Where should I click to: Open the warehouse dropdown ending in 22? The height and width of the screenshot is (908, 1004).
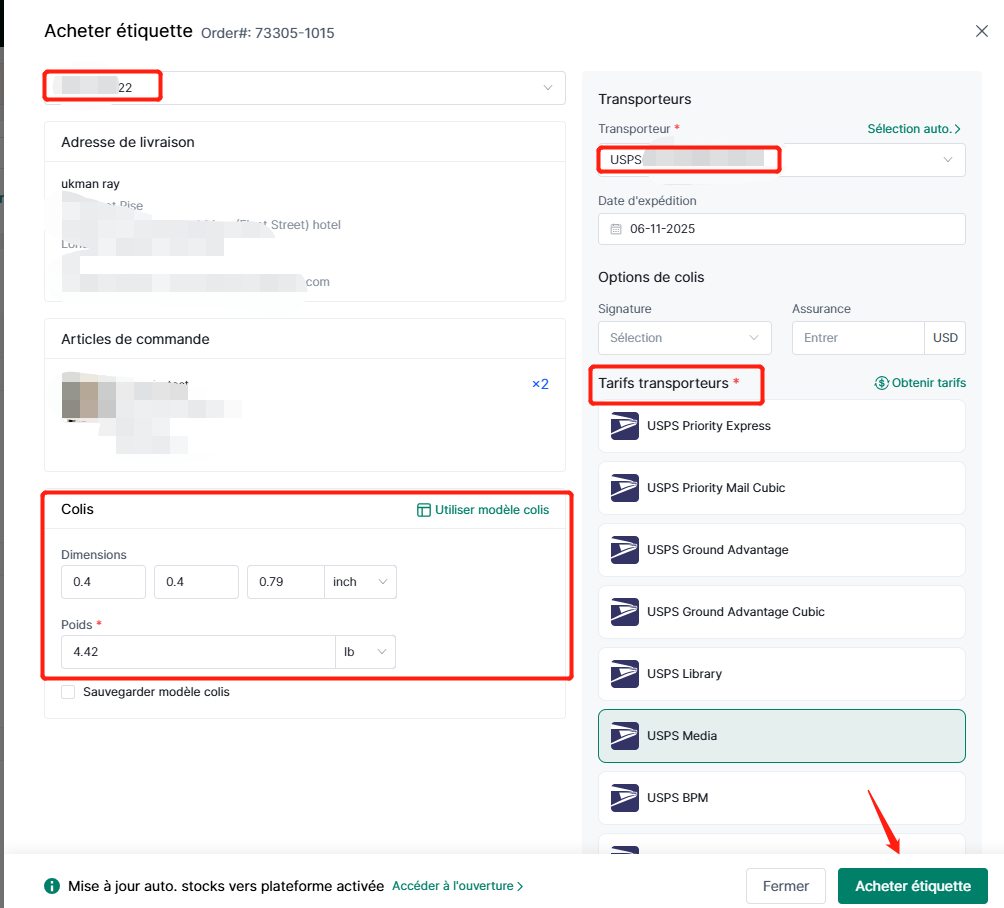click(x=305, y=88)
